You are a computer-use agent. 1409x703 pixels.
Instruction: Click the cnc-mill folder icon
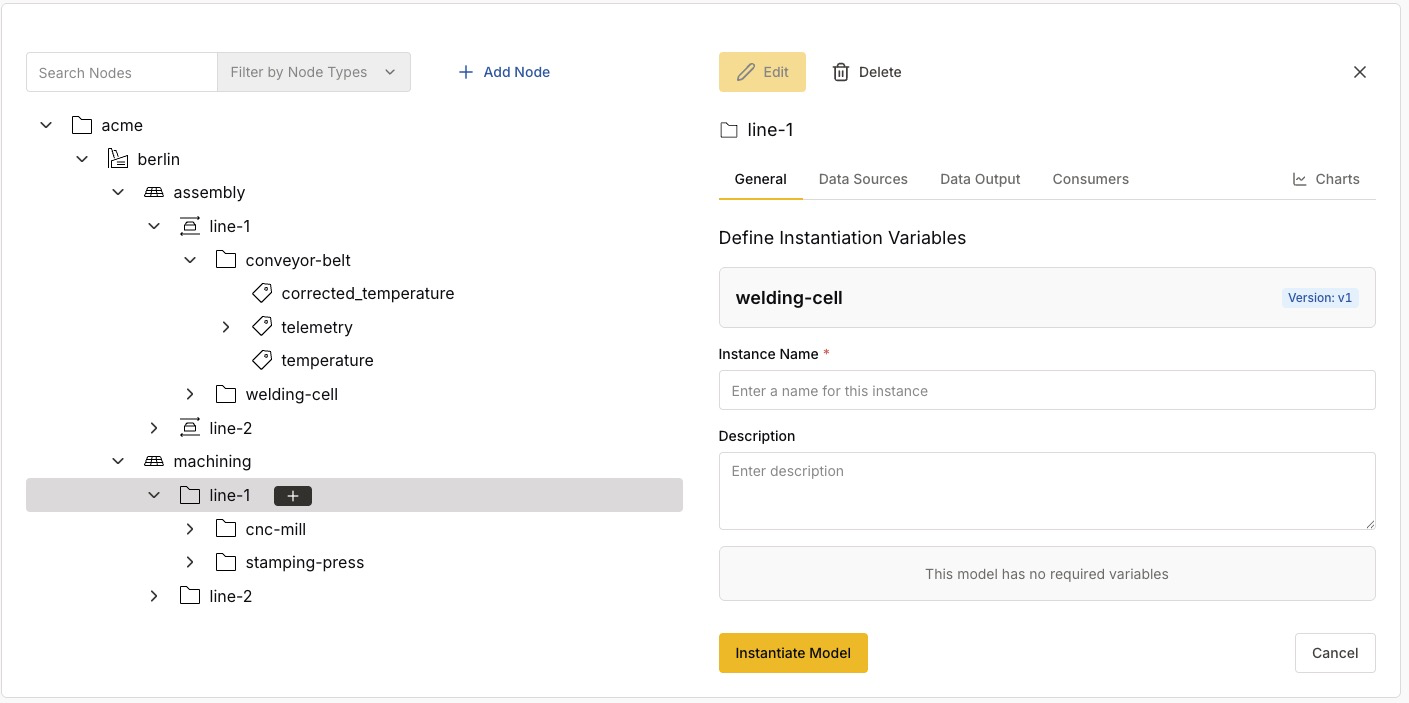pos(226,529)
